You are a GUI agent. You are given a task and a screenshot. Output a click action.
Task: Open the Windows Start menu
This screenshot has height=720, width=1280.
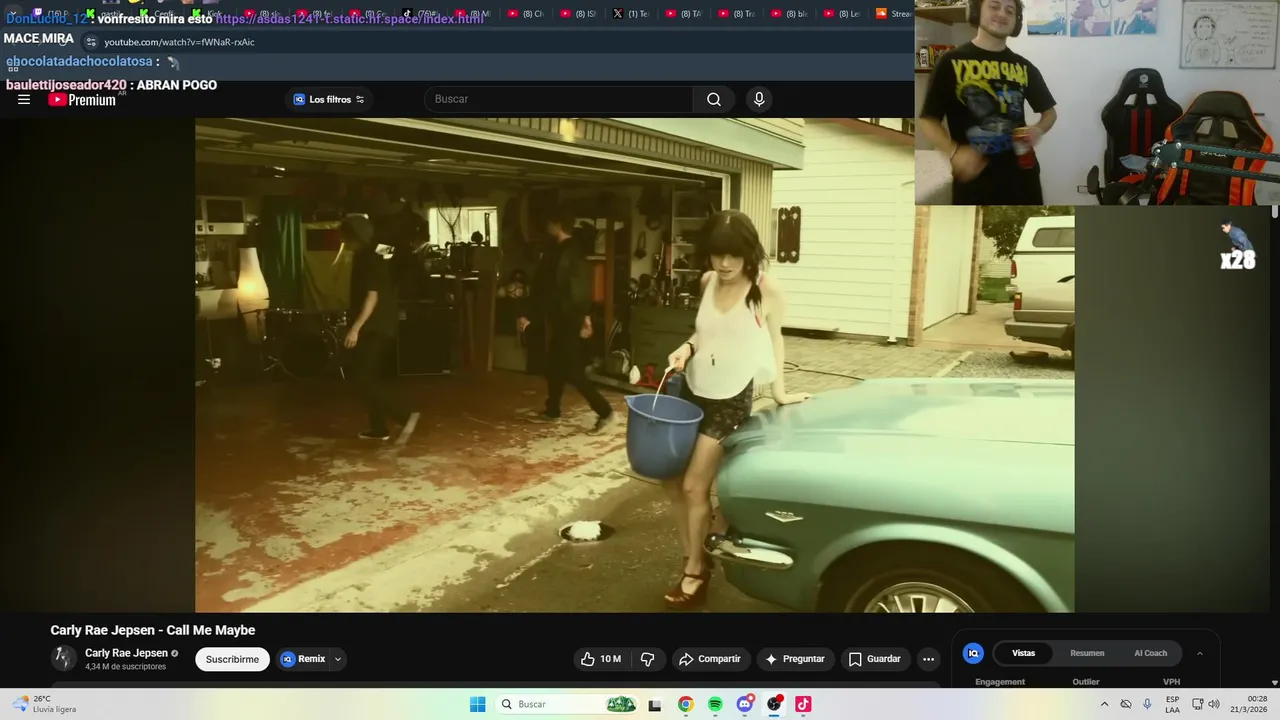tap(478, 704)
